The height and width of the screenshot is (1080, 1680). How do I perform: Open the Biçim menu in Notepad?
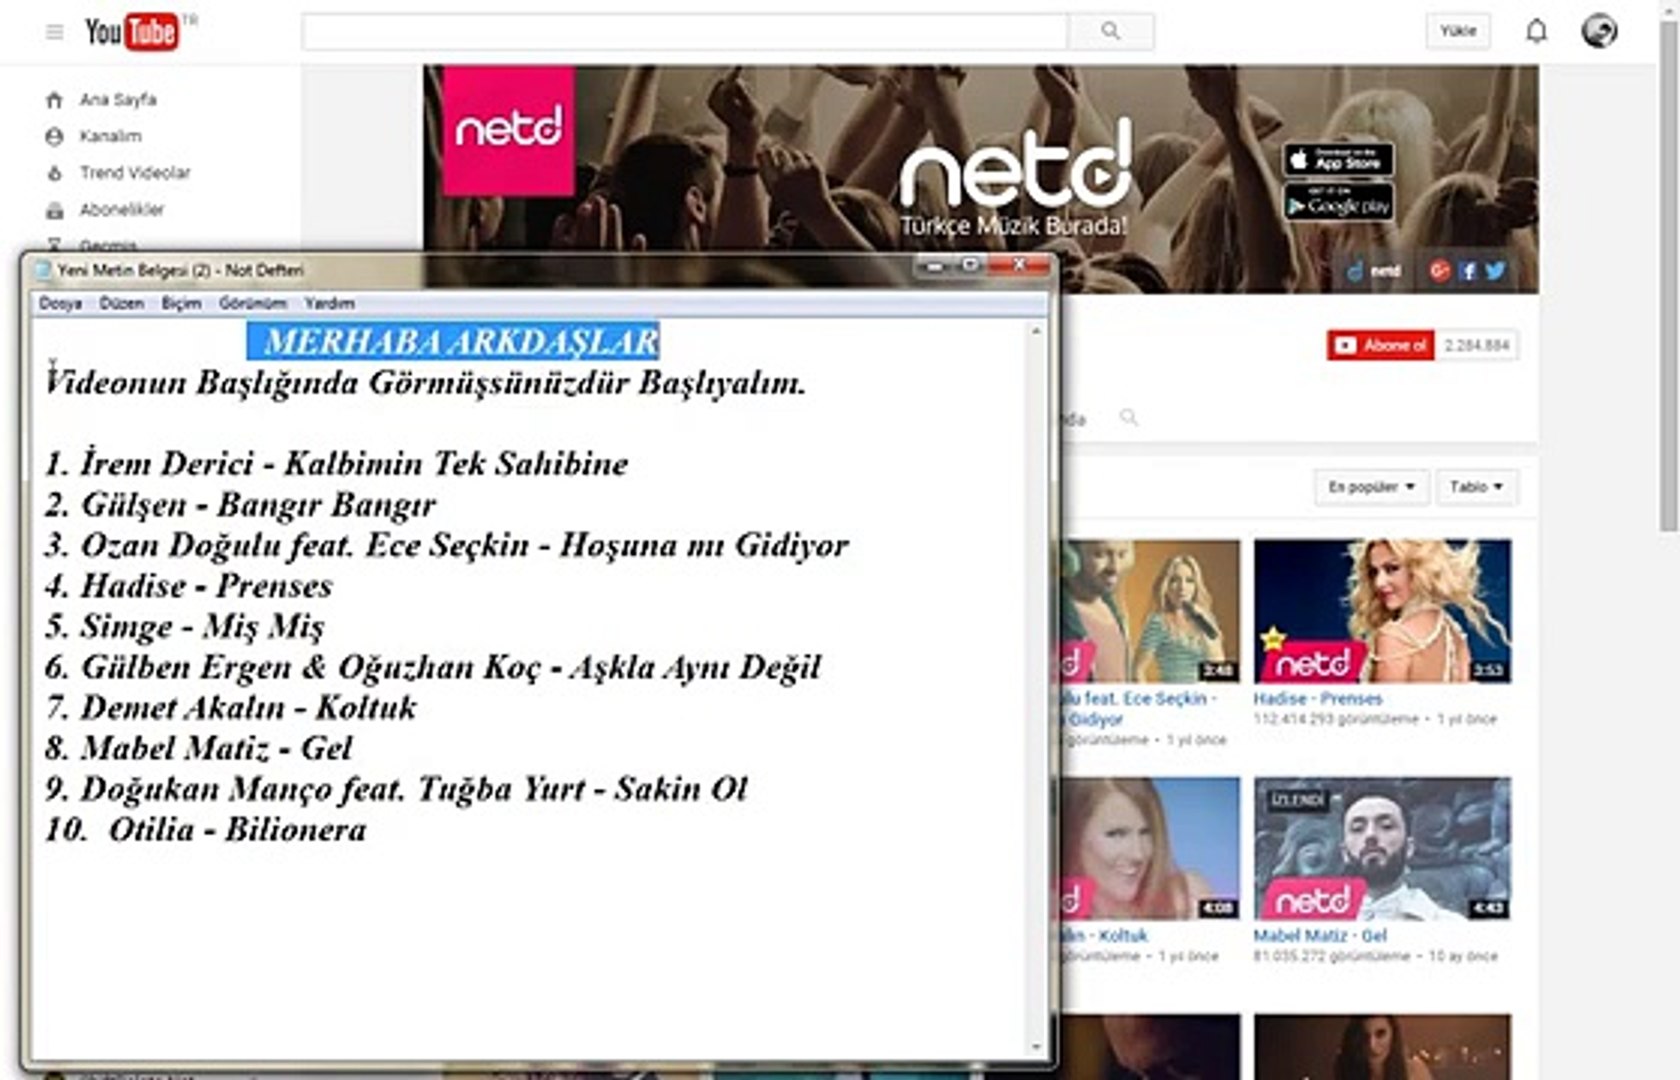[181, 303]
